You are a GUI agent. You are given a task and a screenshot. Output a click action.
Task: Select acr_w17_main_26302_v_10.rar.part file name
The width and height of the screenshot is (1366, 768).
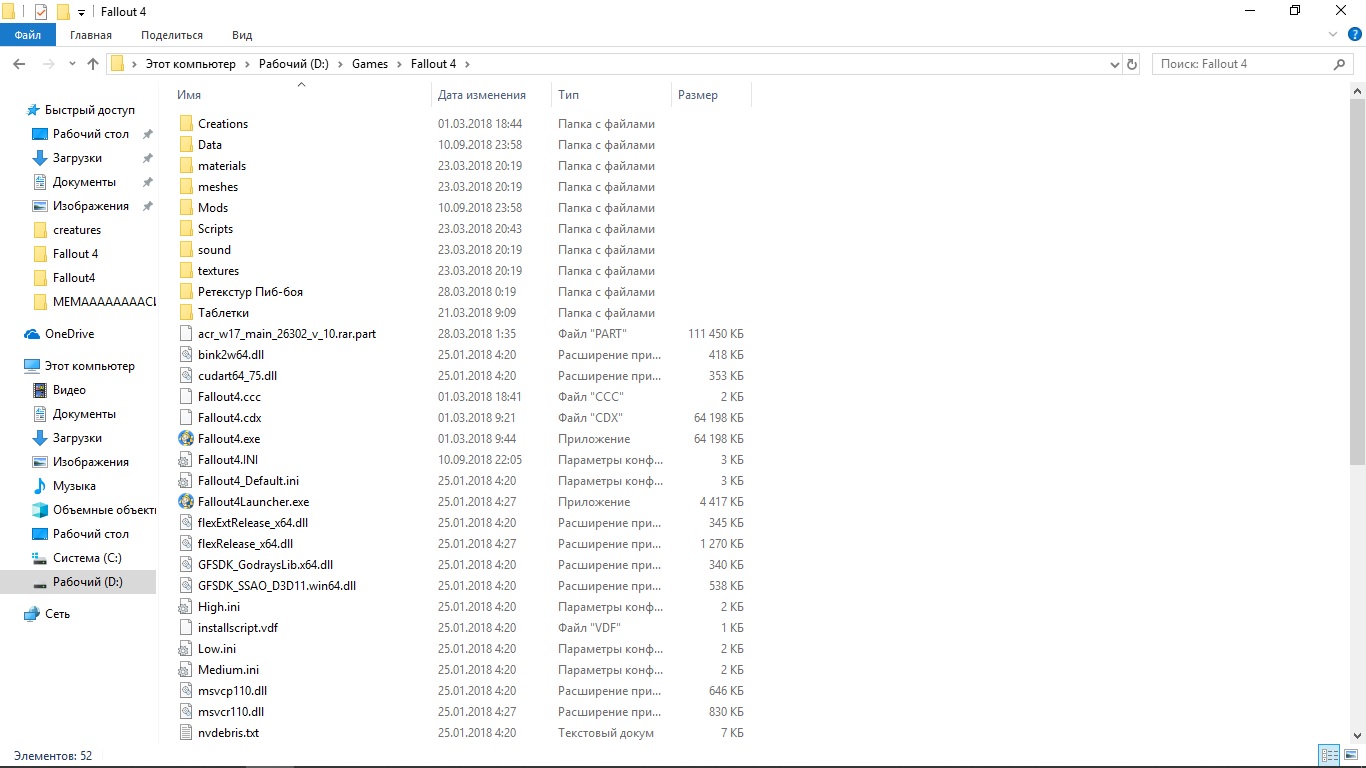(287, 334)
